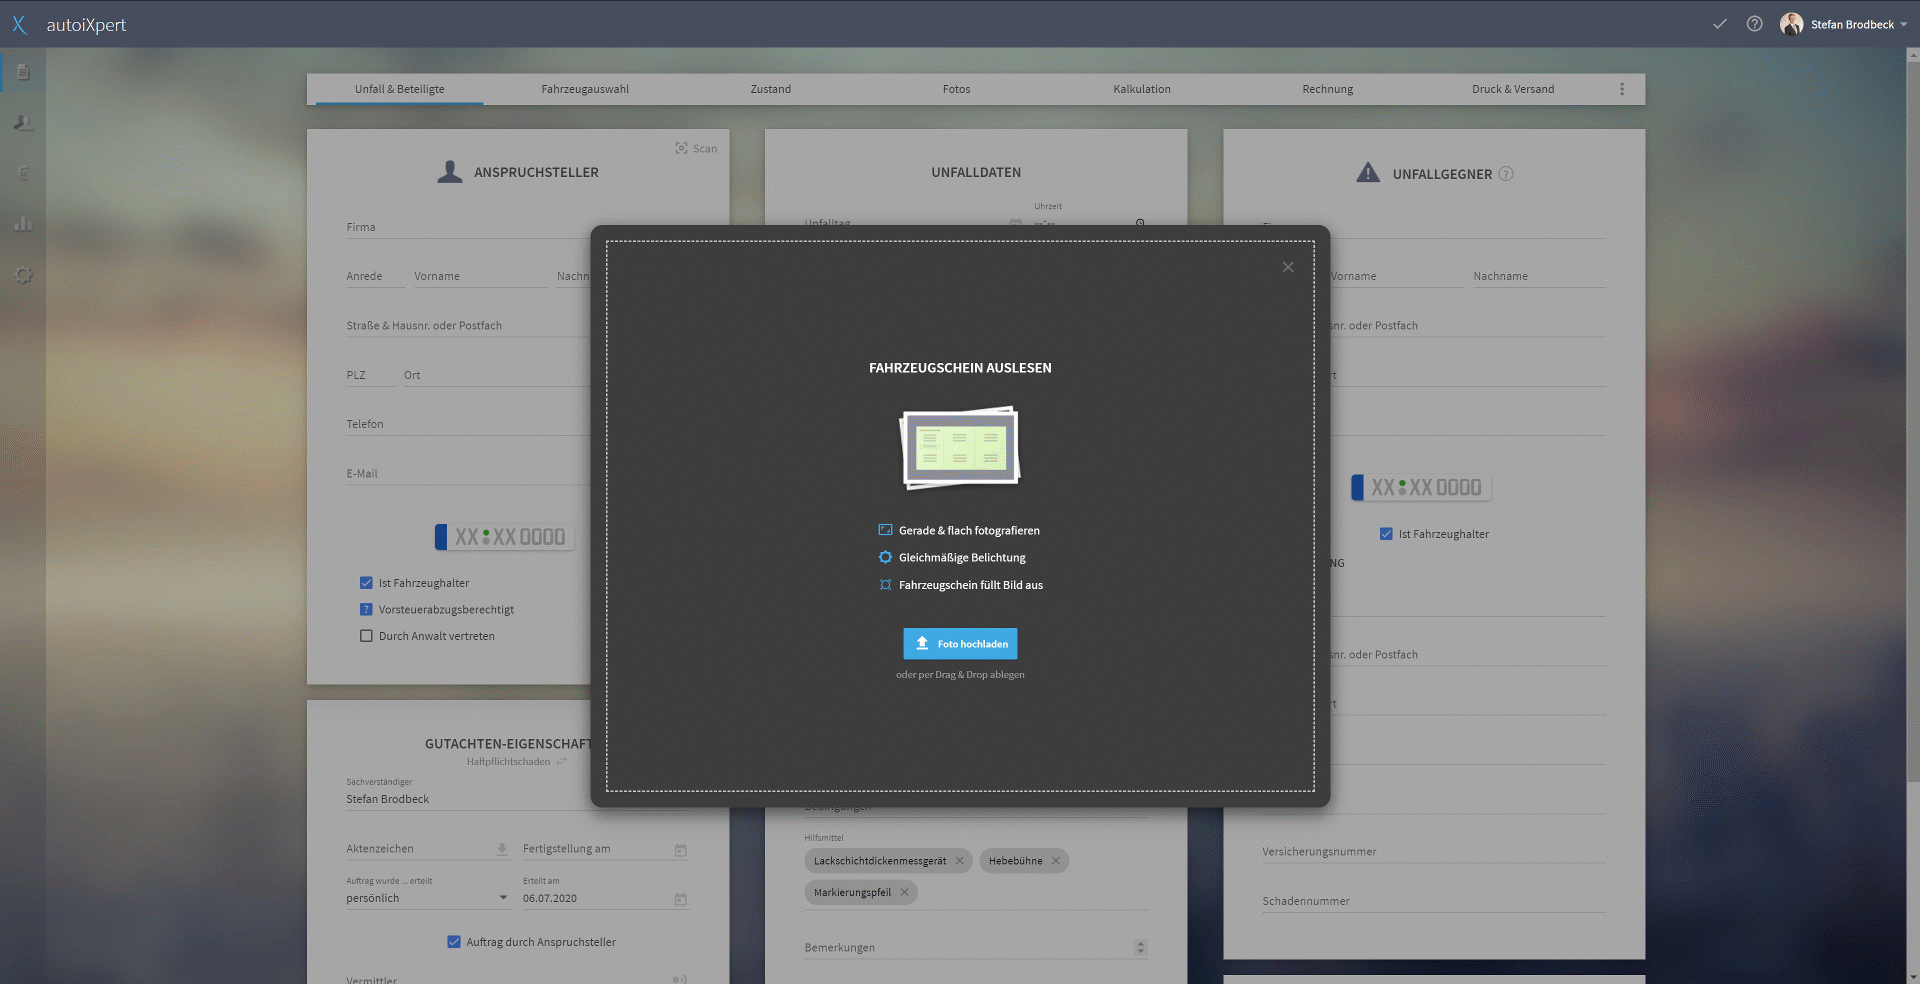Click the Schadennummer field
This screenshot has width=1920, height=984.
tap(1434, 901)
